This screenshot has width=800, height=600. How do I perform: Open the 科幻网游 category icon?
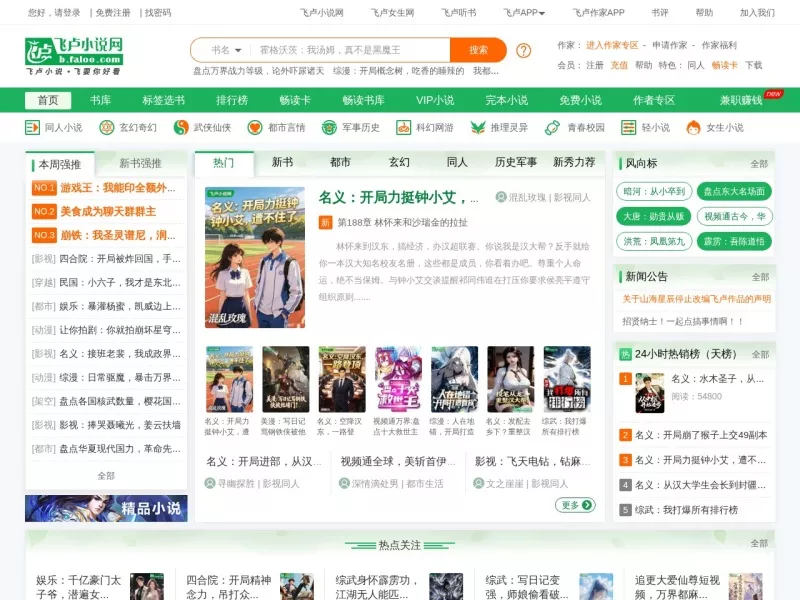tap(403, 127)
